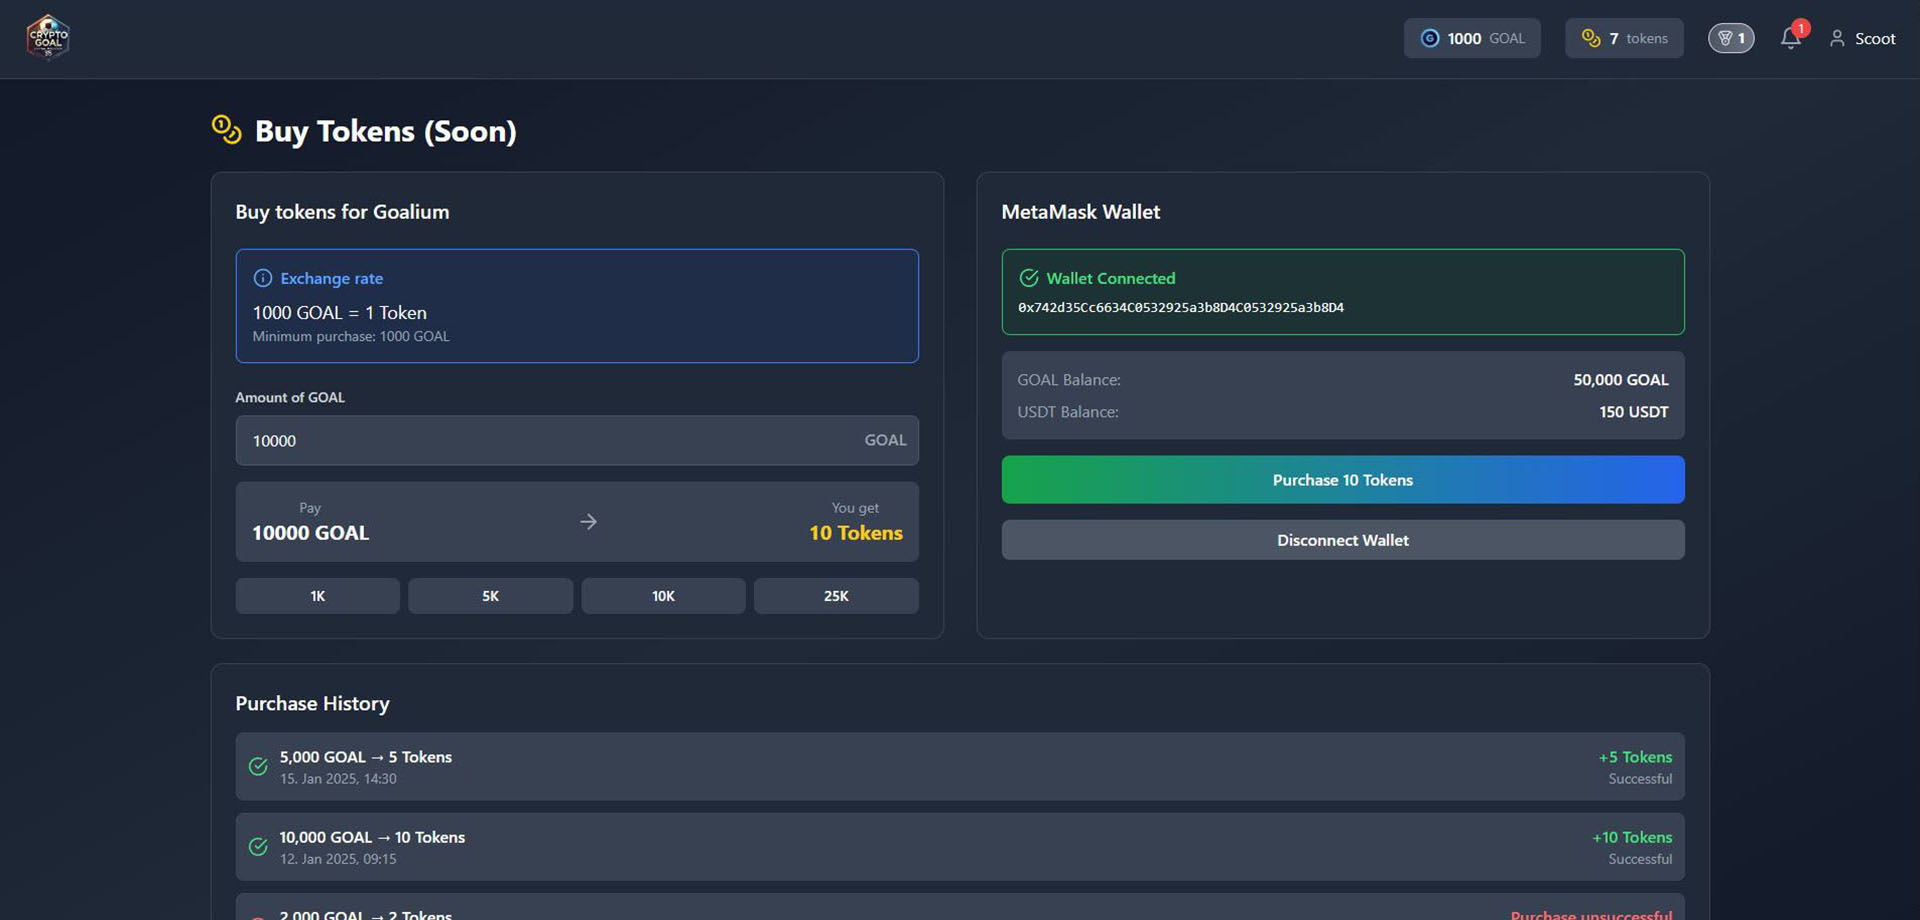This screenshot has width=1920, height=920.
Task: Click the '12. Jan 2025, 09:15' timestamp
Action: point(338,859)
